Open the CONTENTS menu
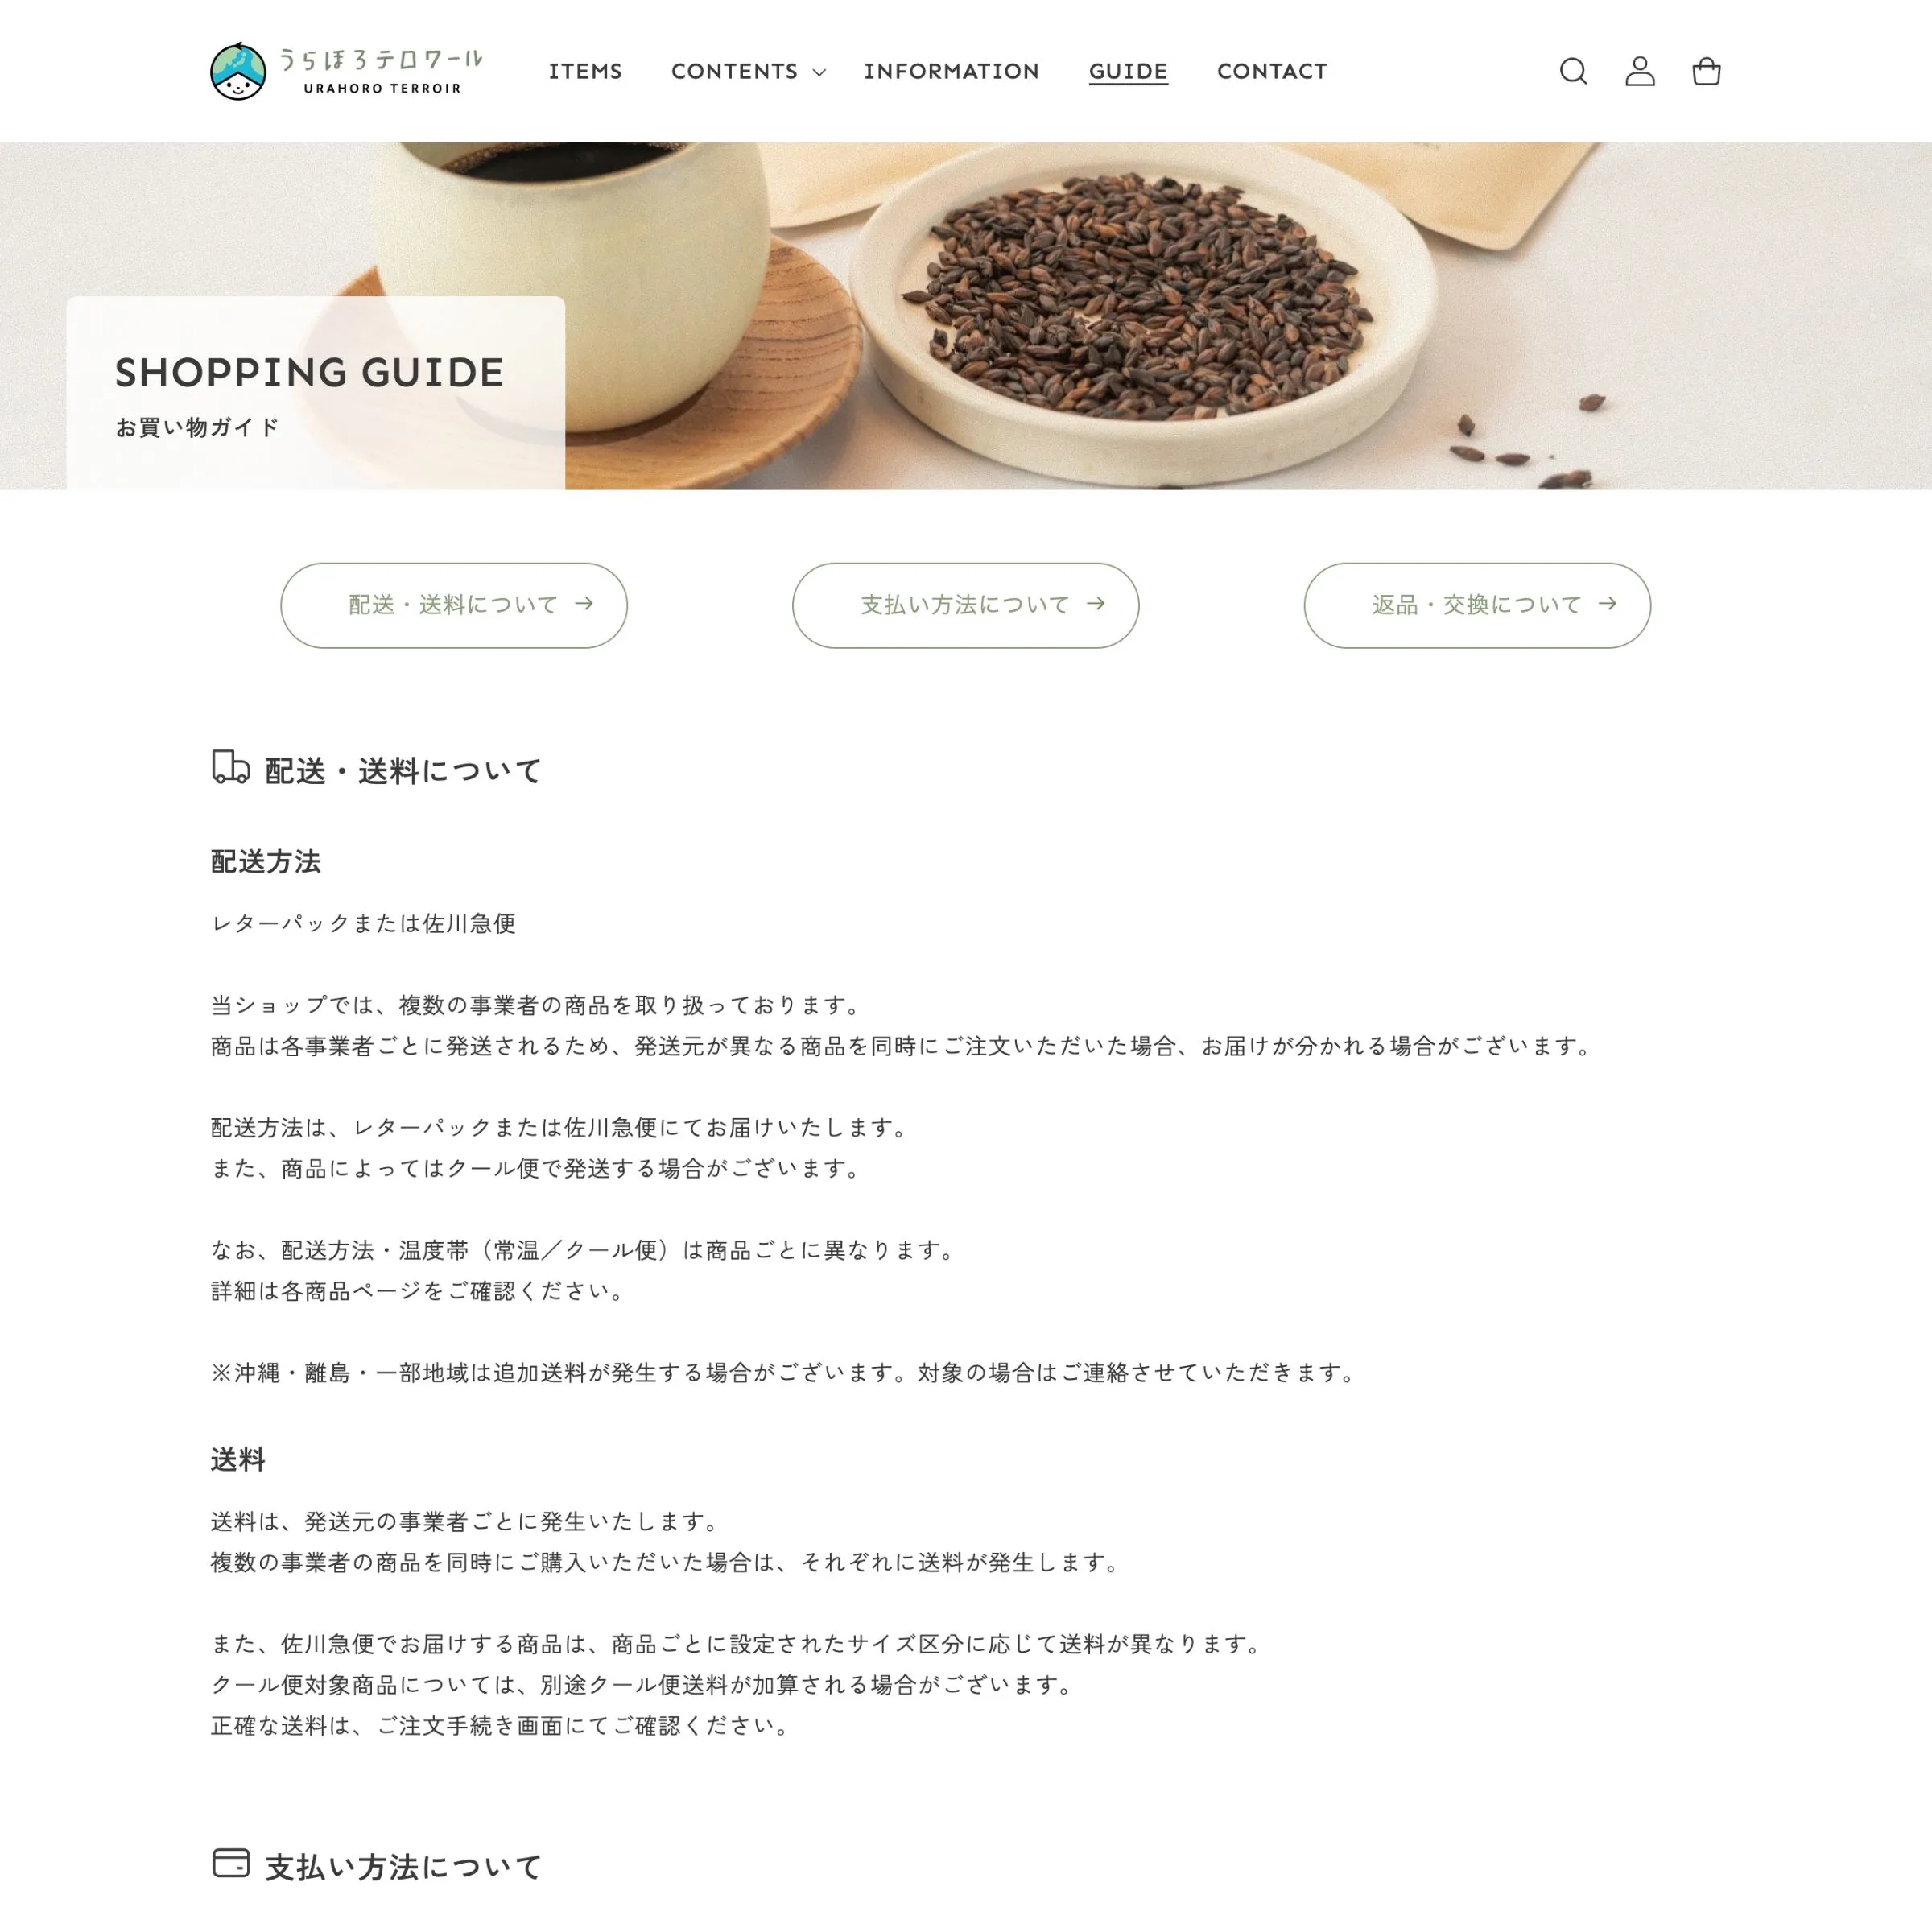Screen dimensions: 1932x1932 [x=735, y=71]
